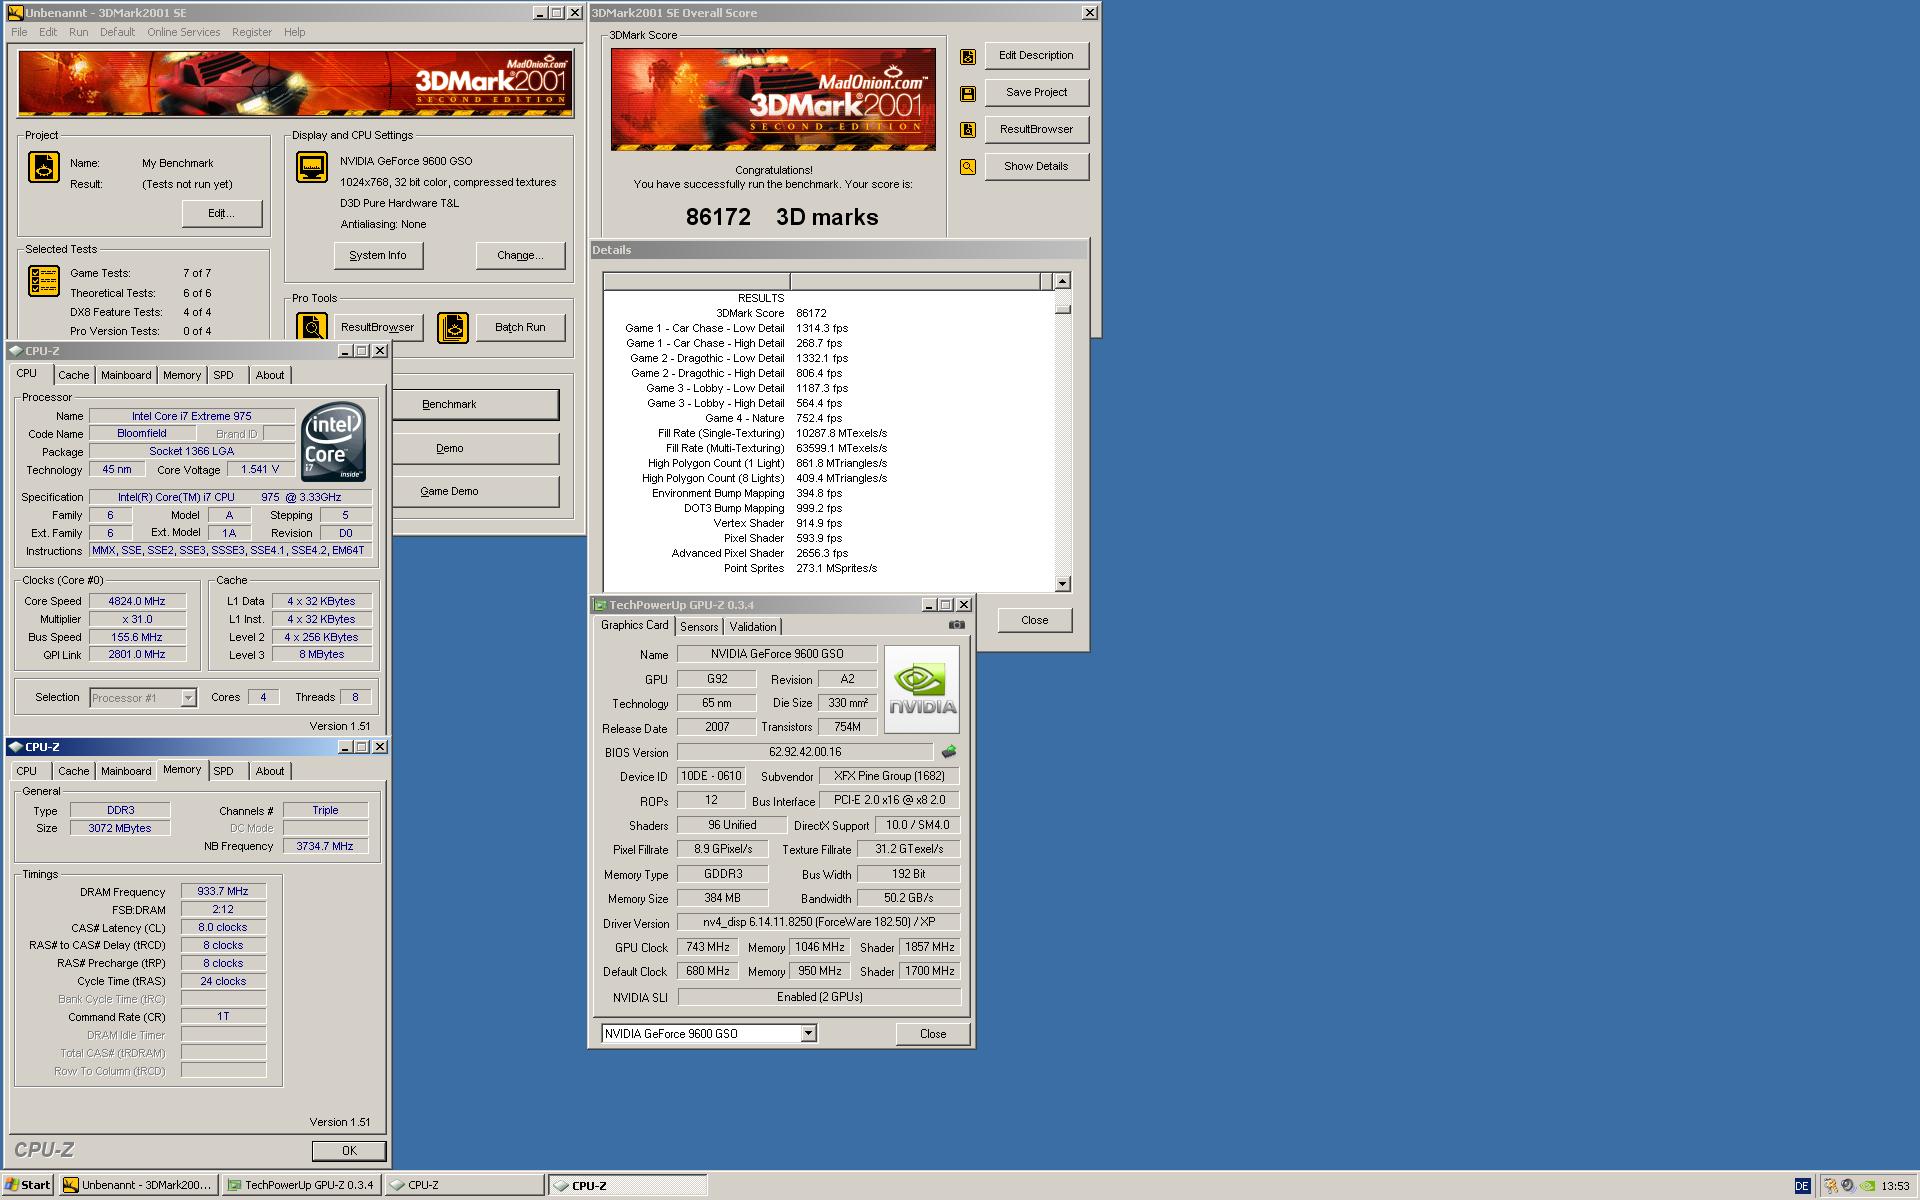Switch to SPD tab in upper CPU-Z

(223, 375)
